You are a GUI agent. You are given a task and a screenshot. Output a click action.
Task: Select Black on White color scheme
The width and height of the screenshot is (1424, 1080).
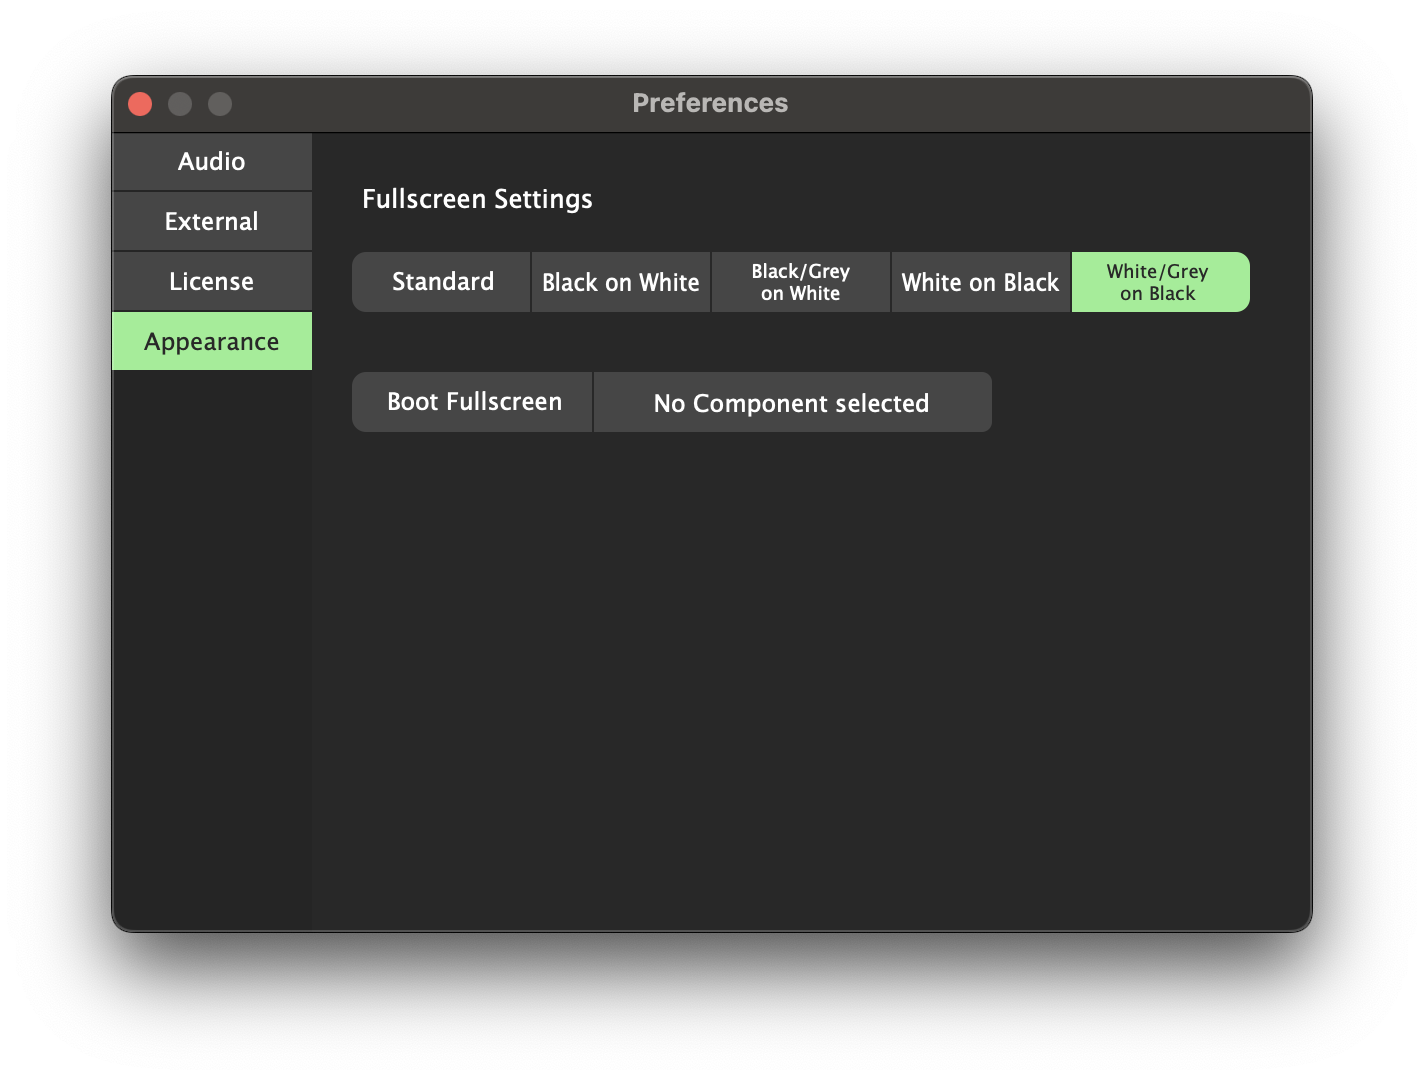pyautogui.click(x=620, y=282)
